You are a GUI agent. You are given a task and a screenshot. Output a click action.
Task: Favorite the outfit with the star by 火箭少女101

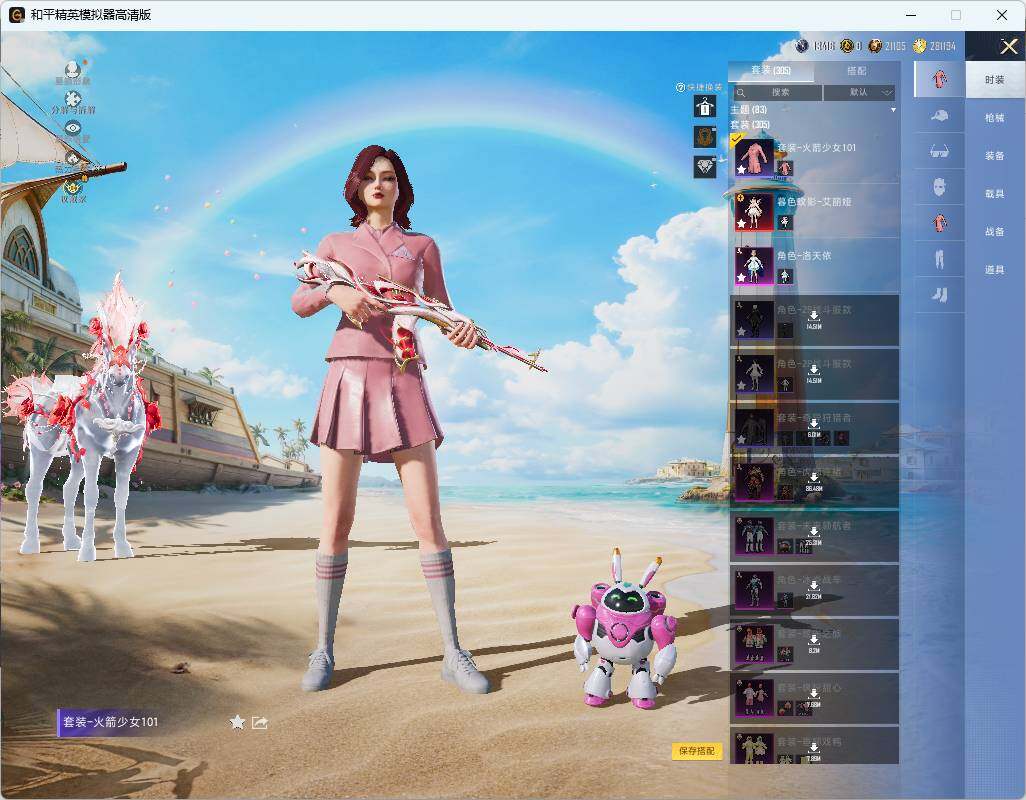pos(238,722)
